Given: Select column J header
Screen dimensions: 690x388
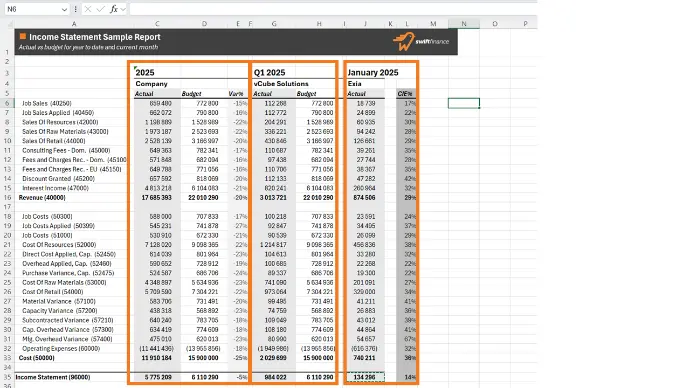Looking at the screenshot, I should tap(365, 24).
